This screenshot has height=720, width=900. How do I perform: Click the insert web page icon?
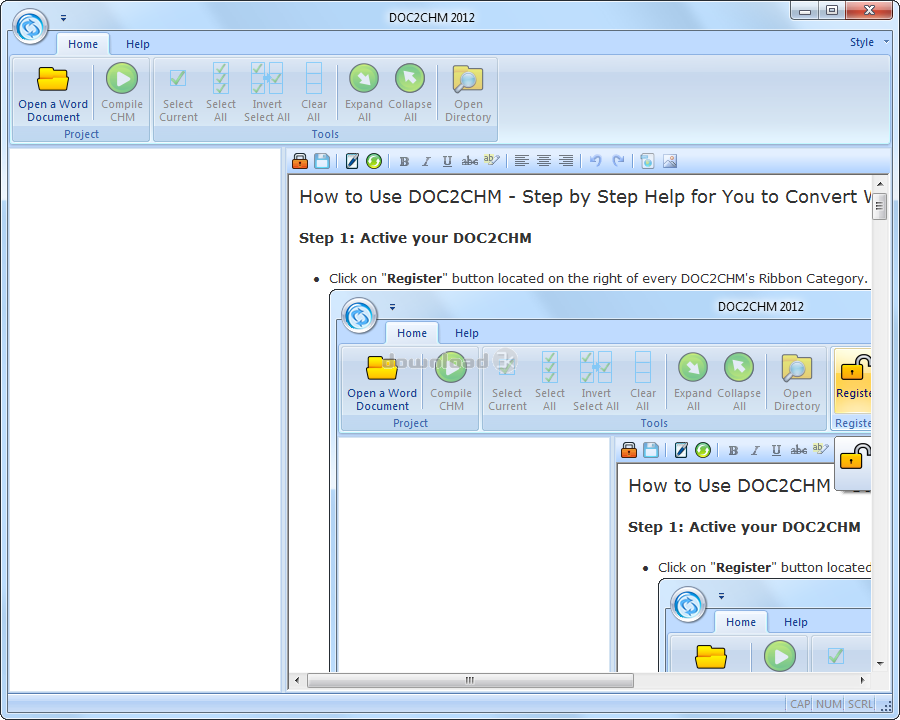(x=647, y=161)
